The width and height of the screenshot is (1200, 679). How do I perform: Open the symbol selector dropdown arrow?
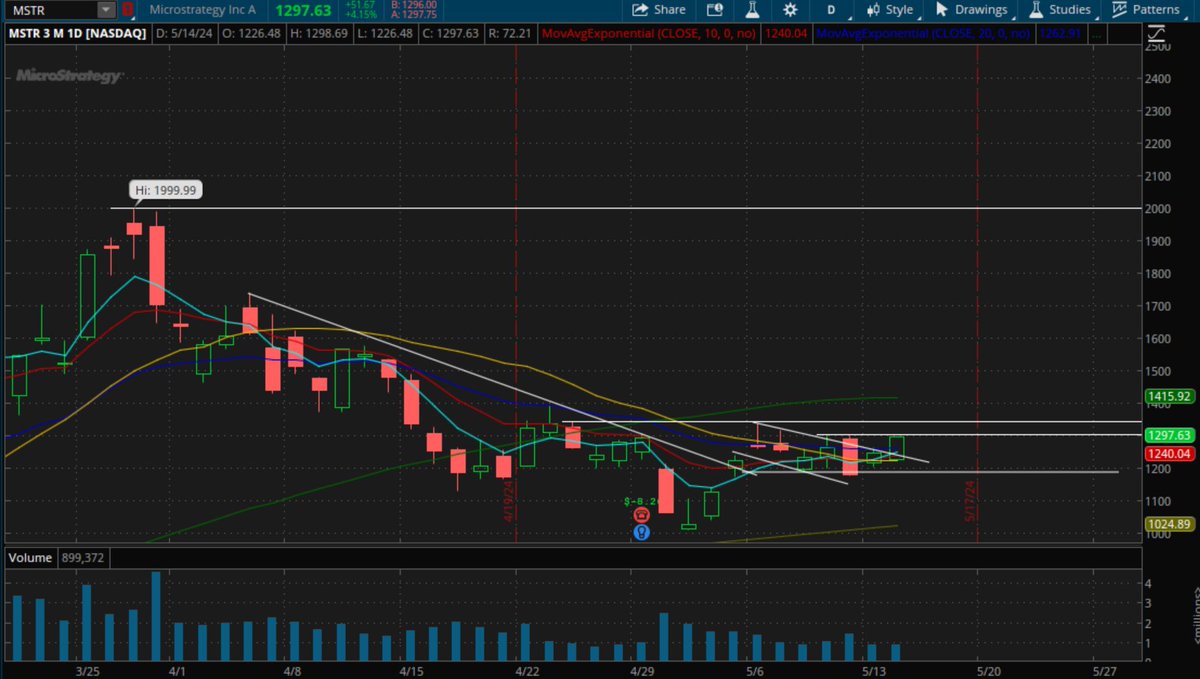pos(106,10)
